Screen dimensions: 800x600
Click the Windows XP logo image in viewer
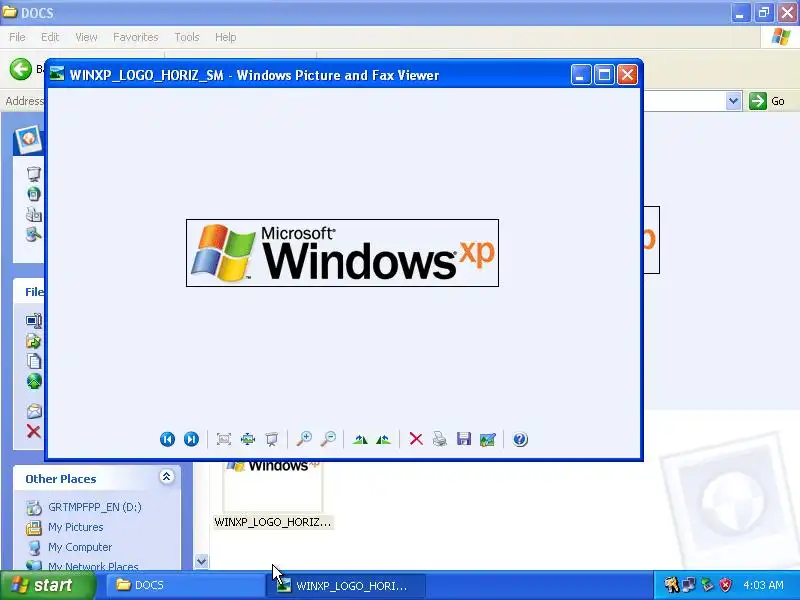(x=342, y=253)
